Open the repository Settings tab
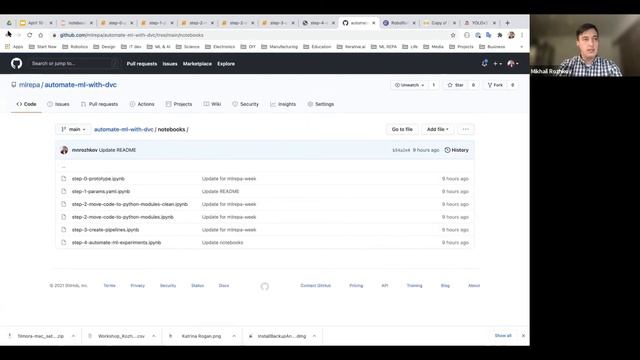Image resolution: width=640 pixels, height=360 pixels. [x=321, y=104]
